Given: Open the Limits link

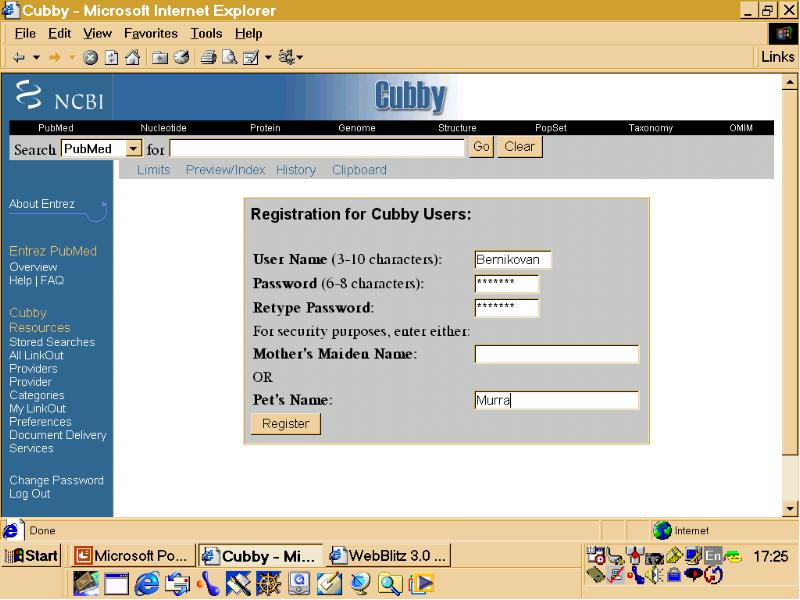Looking at the screenshot, I should pyautogui.click(x=154, y=170).
